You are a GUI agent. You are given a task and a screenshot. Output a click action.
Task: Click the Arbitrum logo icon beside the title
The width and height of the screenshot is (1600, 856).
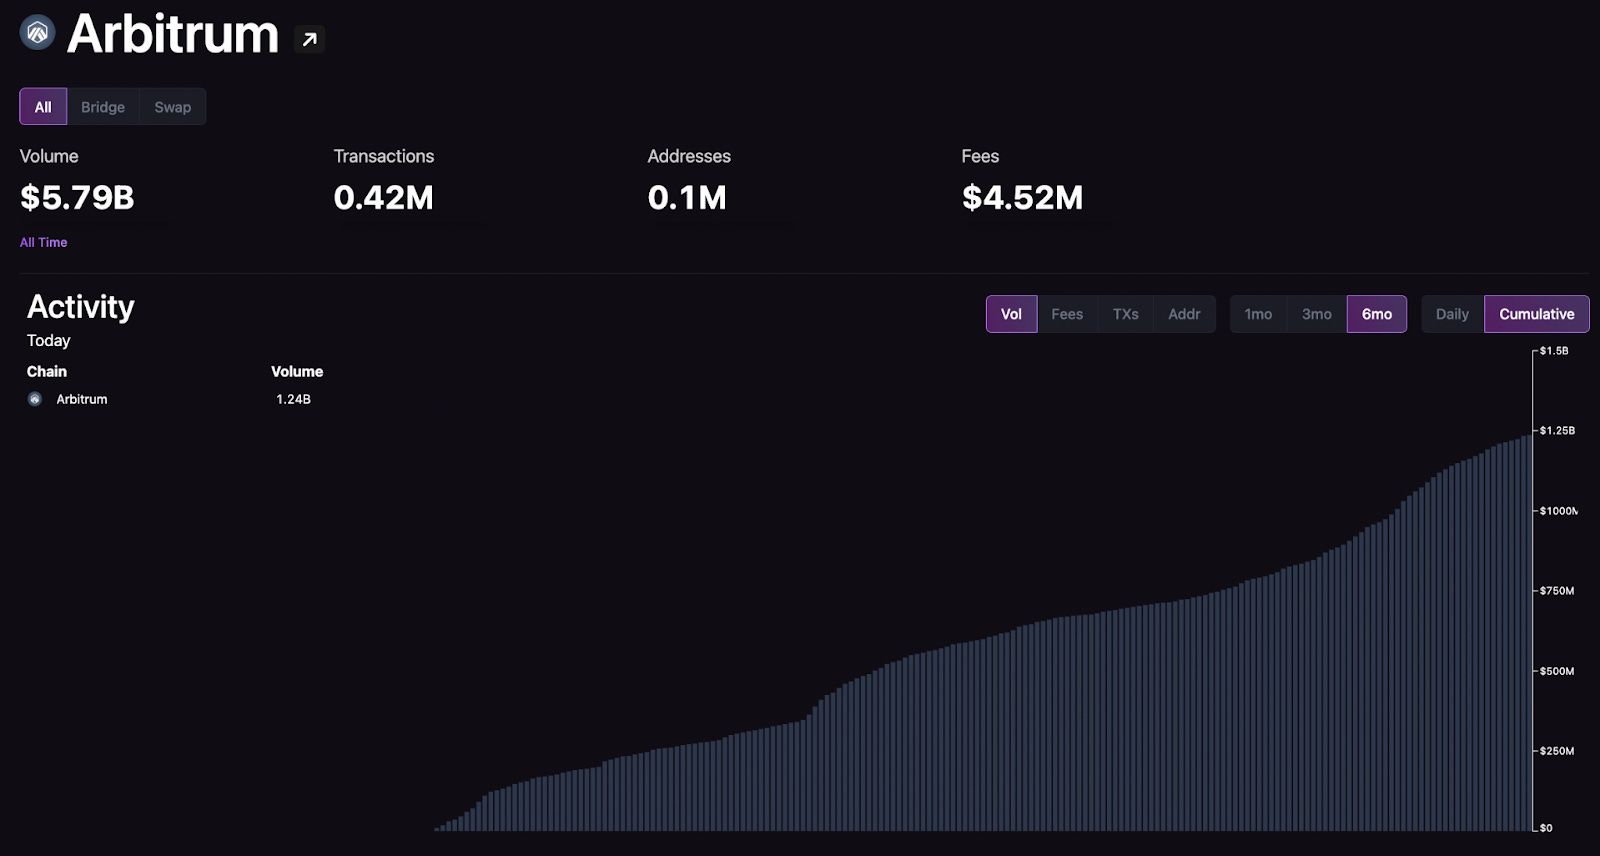[x=38, y=33]
